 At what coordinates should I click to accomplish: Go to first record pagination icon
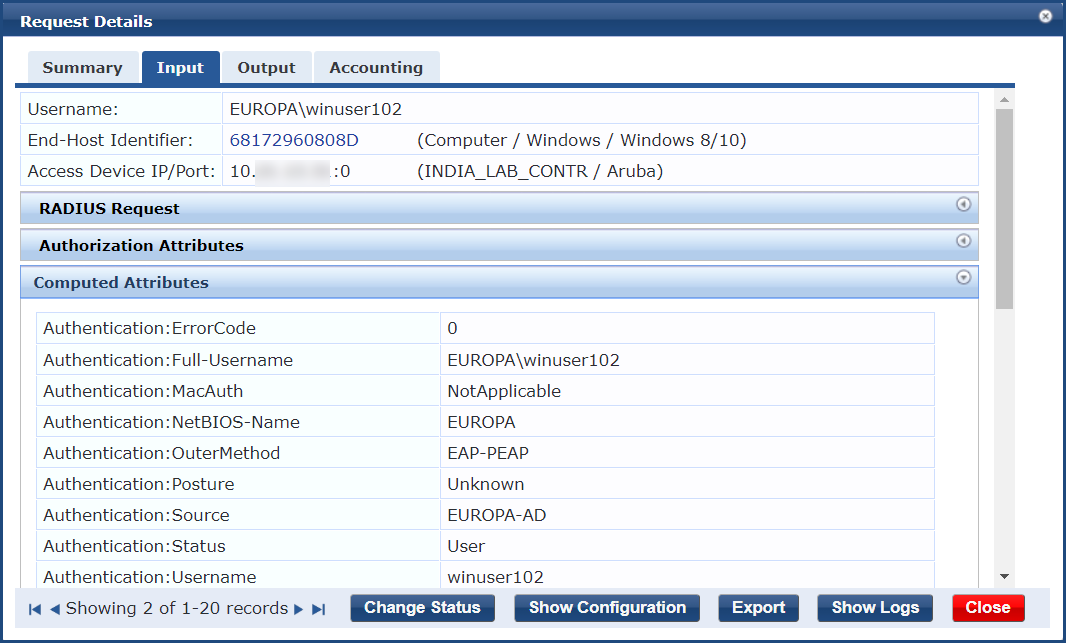[x=35, y=609]
